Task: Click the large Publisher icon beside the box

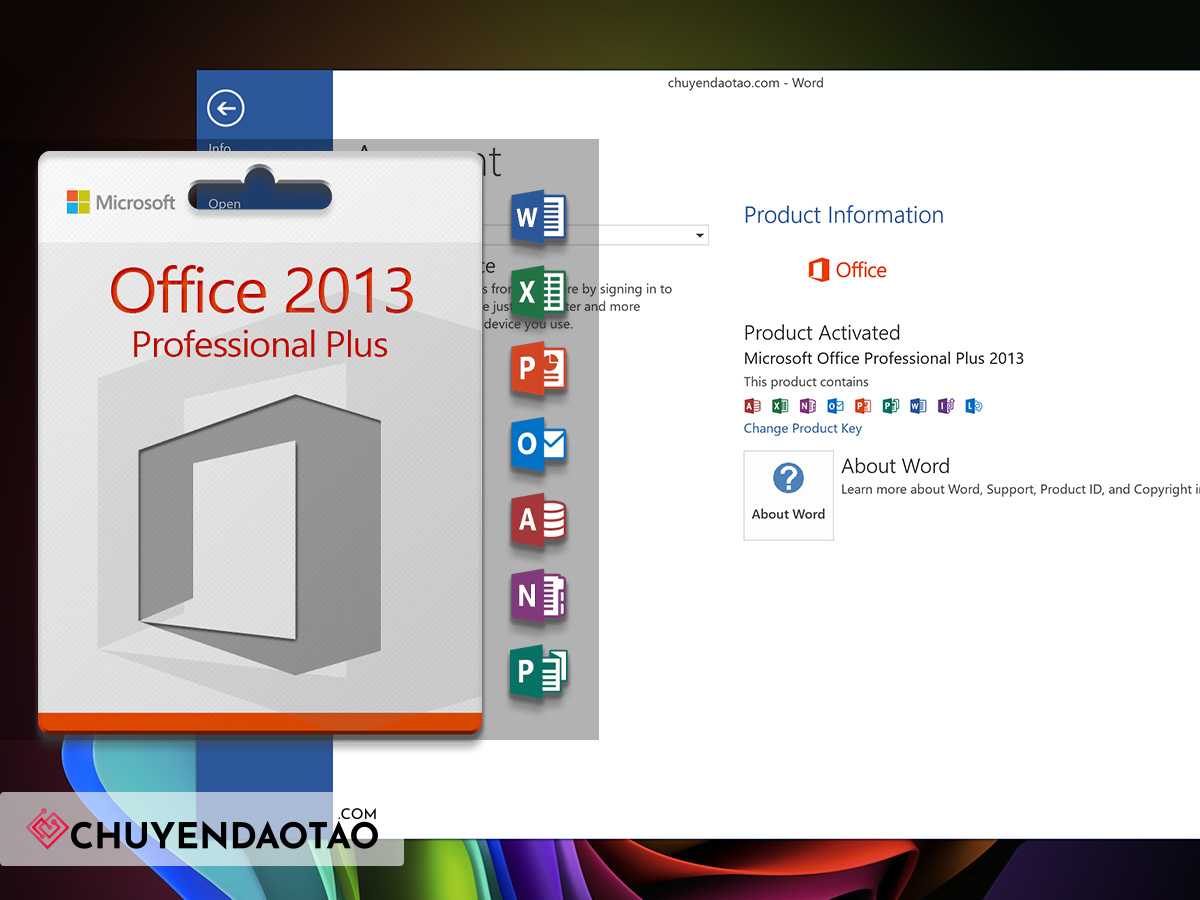Action: click(x=538, y=673)
